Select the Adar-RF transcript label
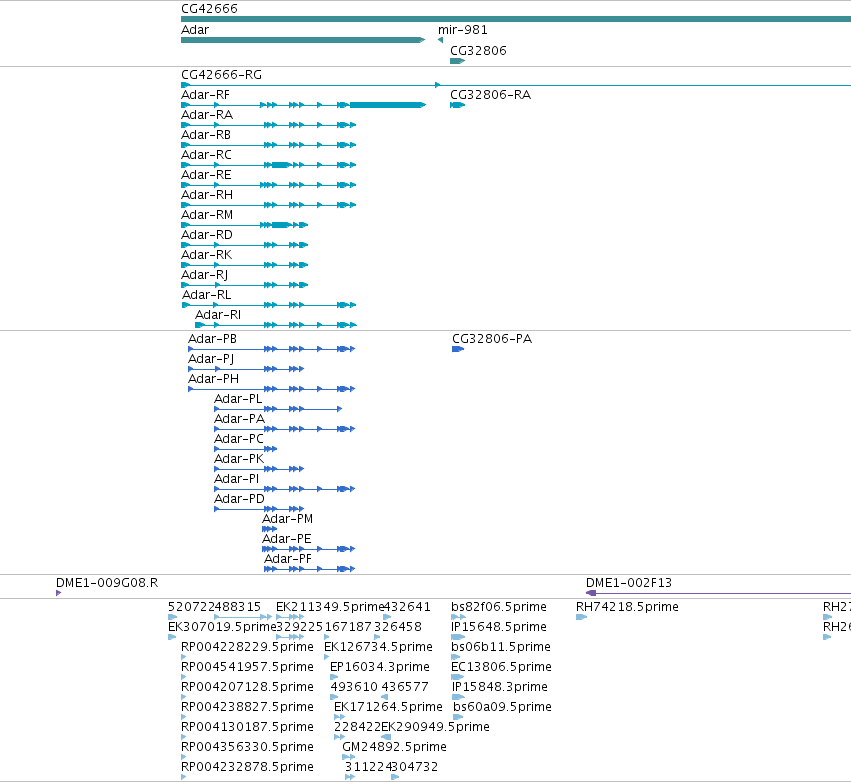Screen dimensions: 851x782 [x=205, y=95]
